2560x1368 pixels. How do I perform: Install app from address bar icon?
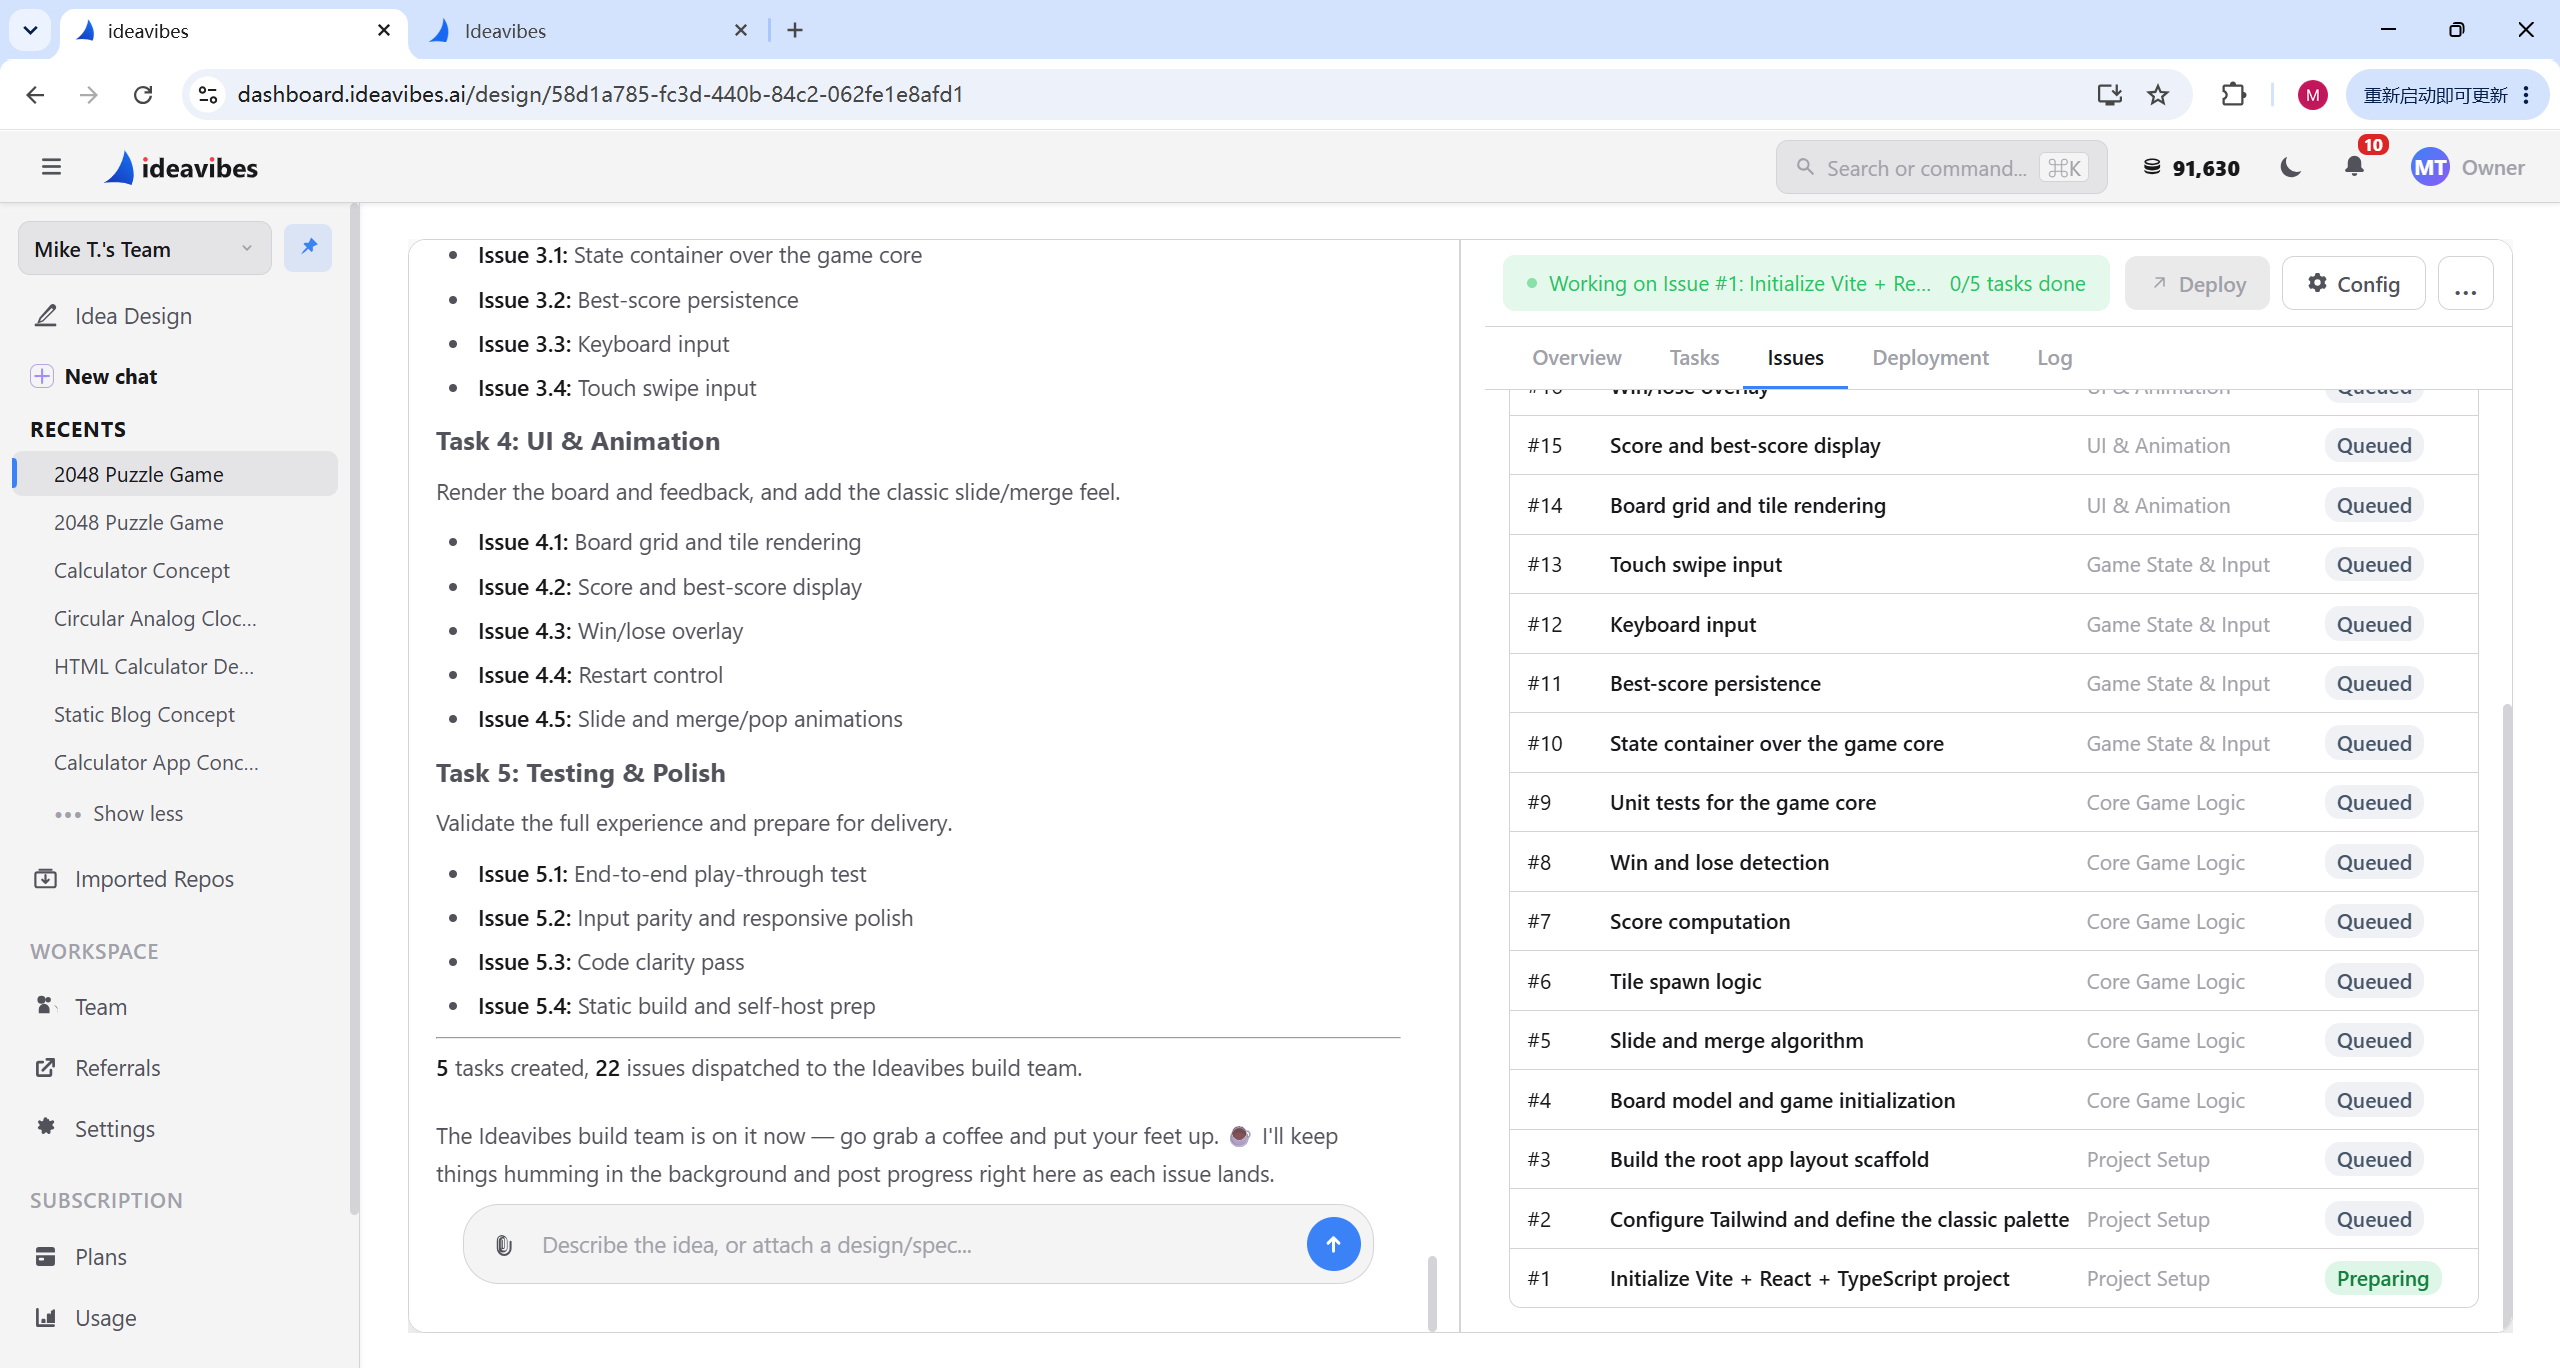click(2109, 94)
